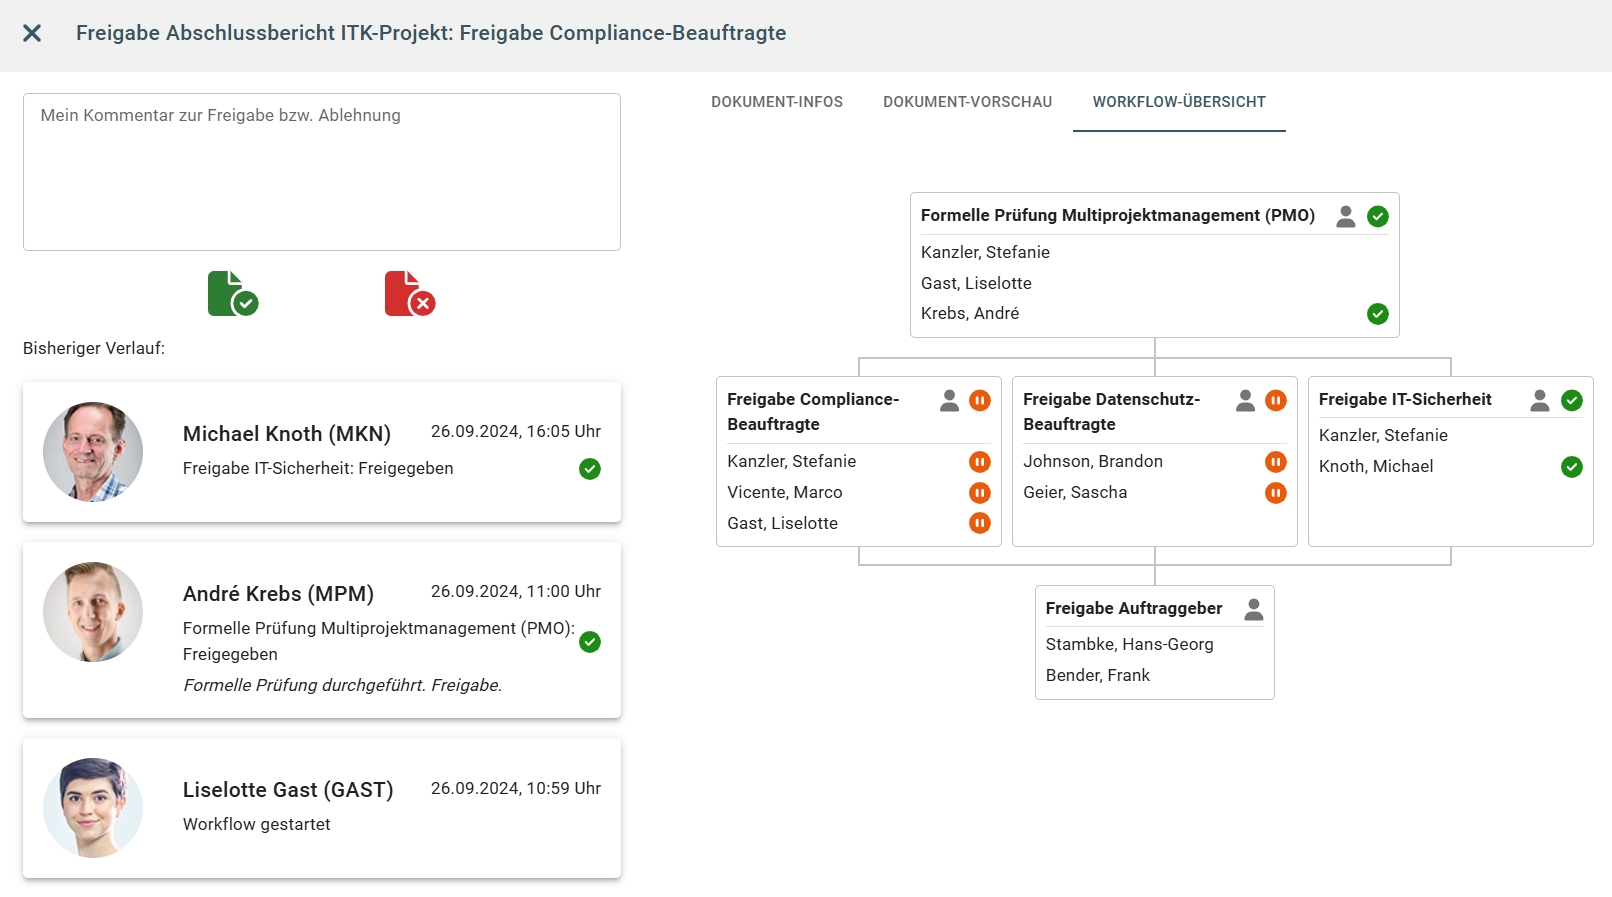Click Stambke, Hans-Georg in Auftraggeber box
The width and height of the screenshot is (1612, 897).
click(x=1129, y=645)
